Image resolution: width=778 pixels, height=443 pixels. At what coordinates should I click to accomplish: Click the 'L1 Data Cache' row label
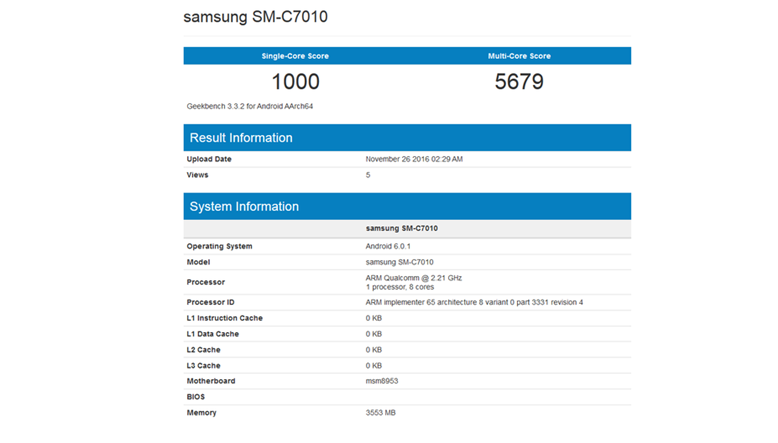(x=213, y=334)
